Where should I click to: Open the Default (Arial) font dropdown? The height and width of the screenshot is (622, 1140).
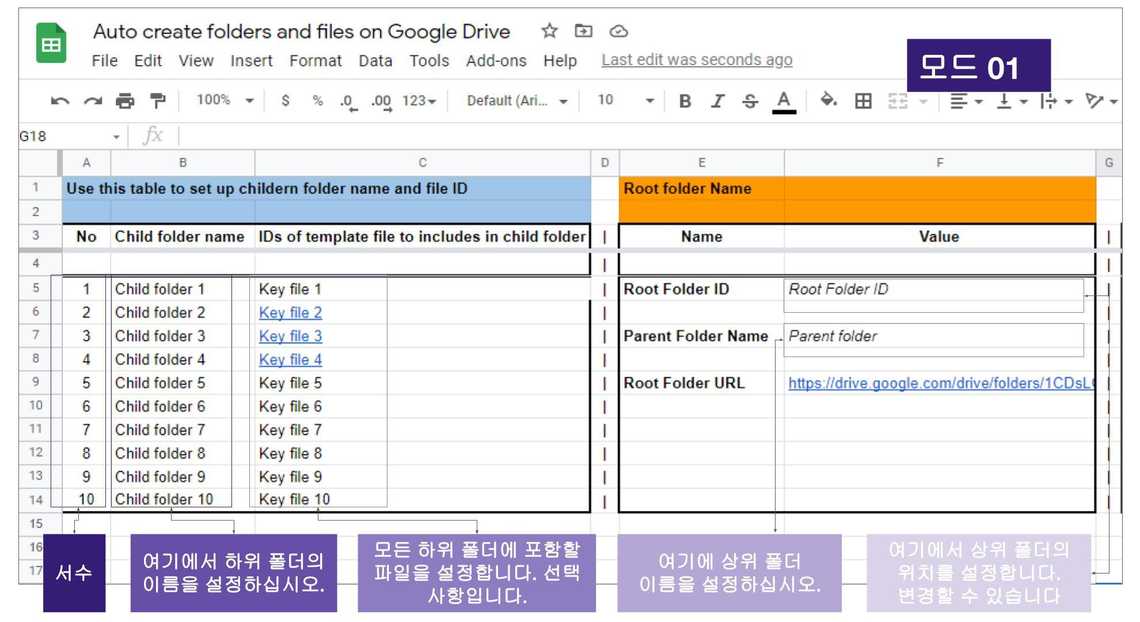coord(517,101)
